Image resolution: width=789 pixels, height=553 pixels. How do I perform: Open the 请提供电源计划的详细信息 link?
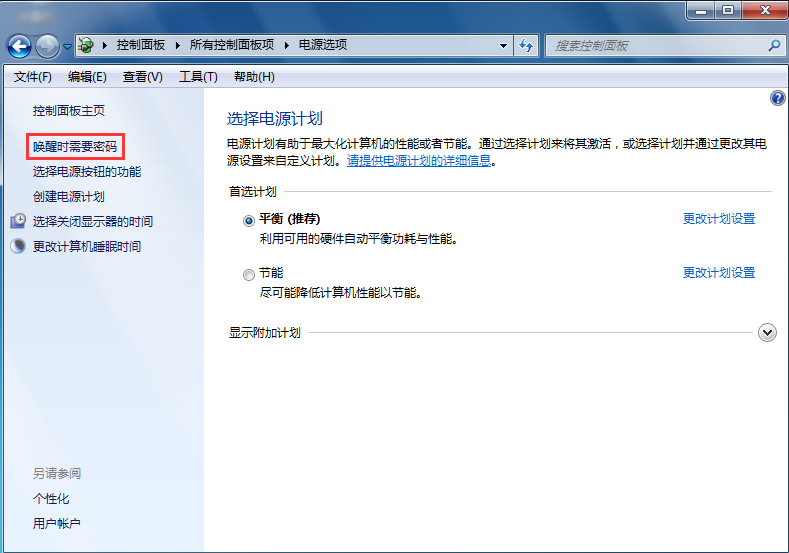418,161
